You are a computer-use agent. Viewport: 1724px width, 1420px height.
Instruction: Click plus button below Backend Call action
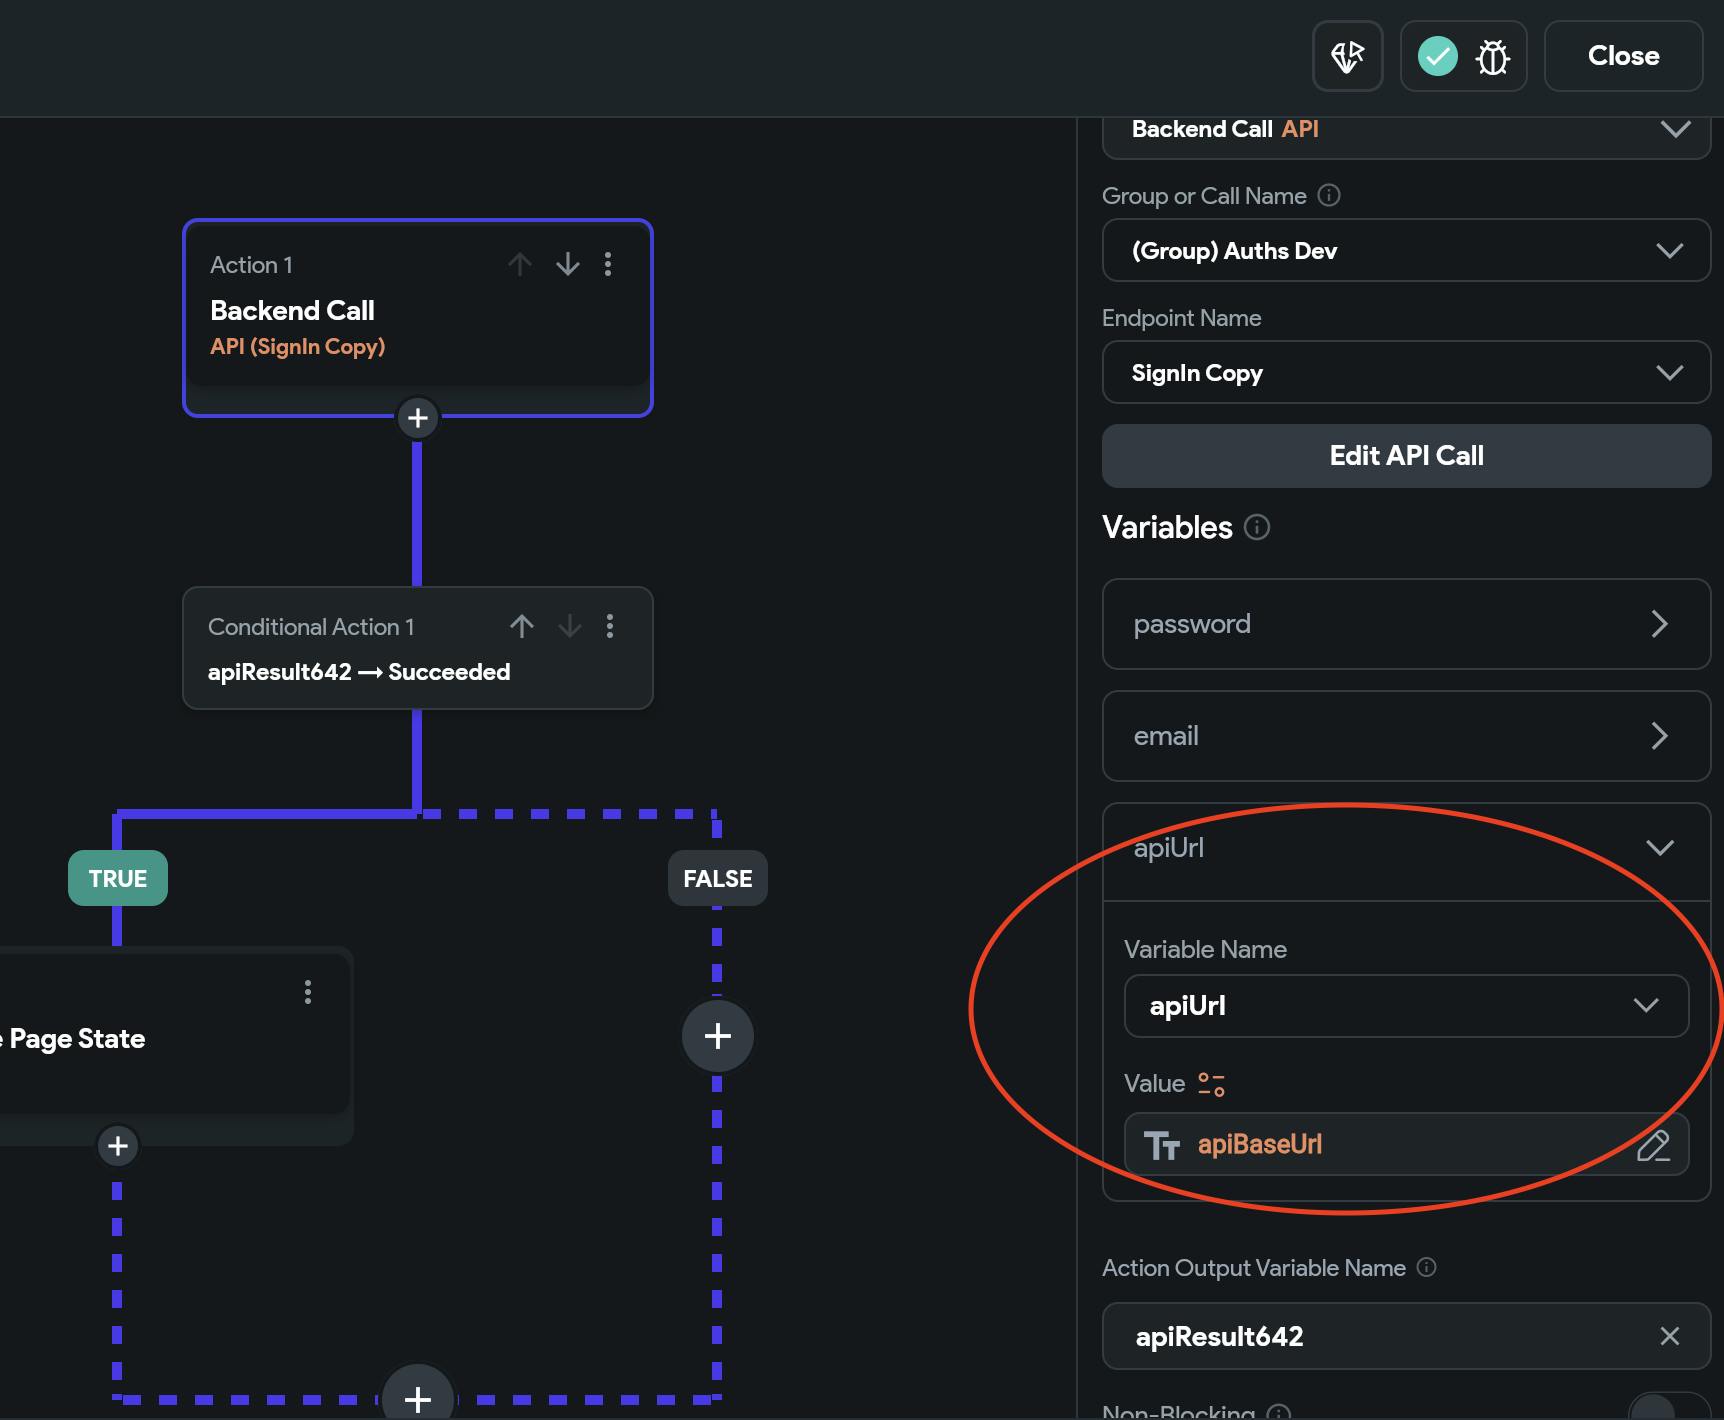[x=418, y=418]
